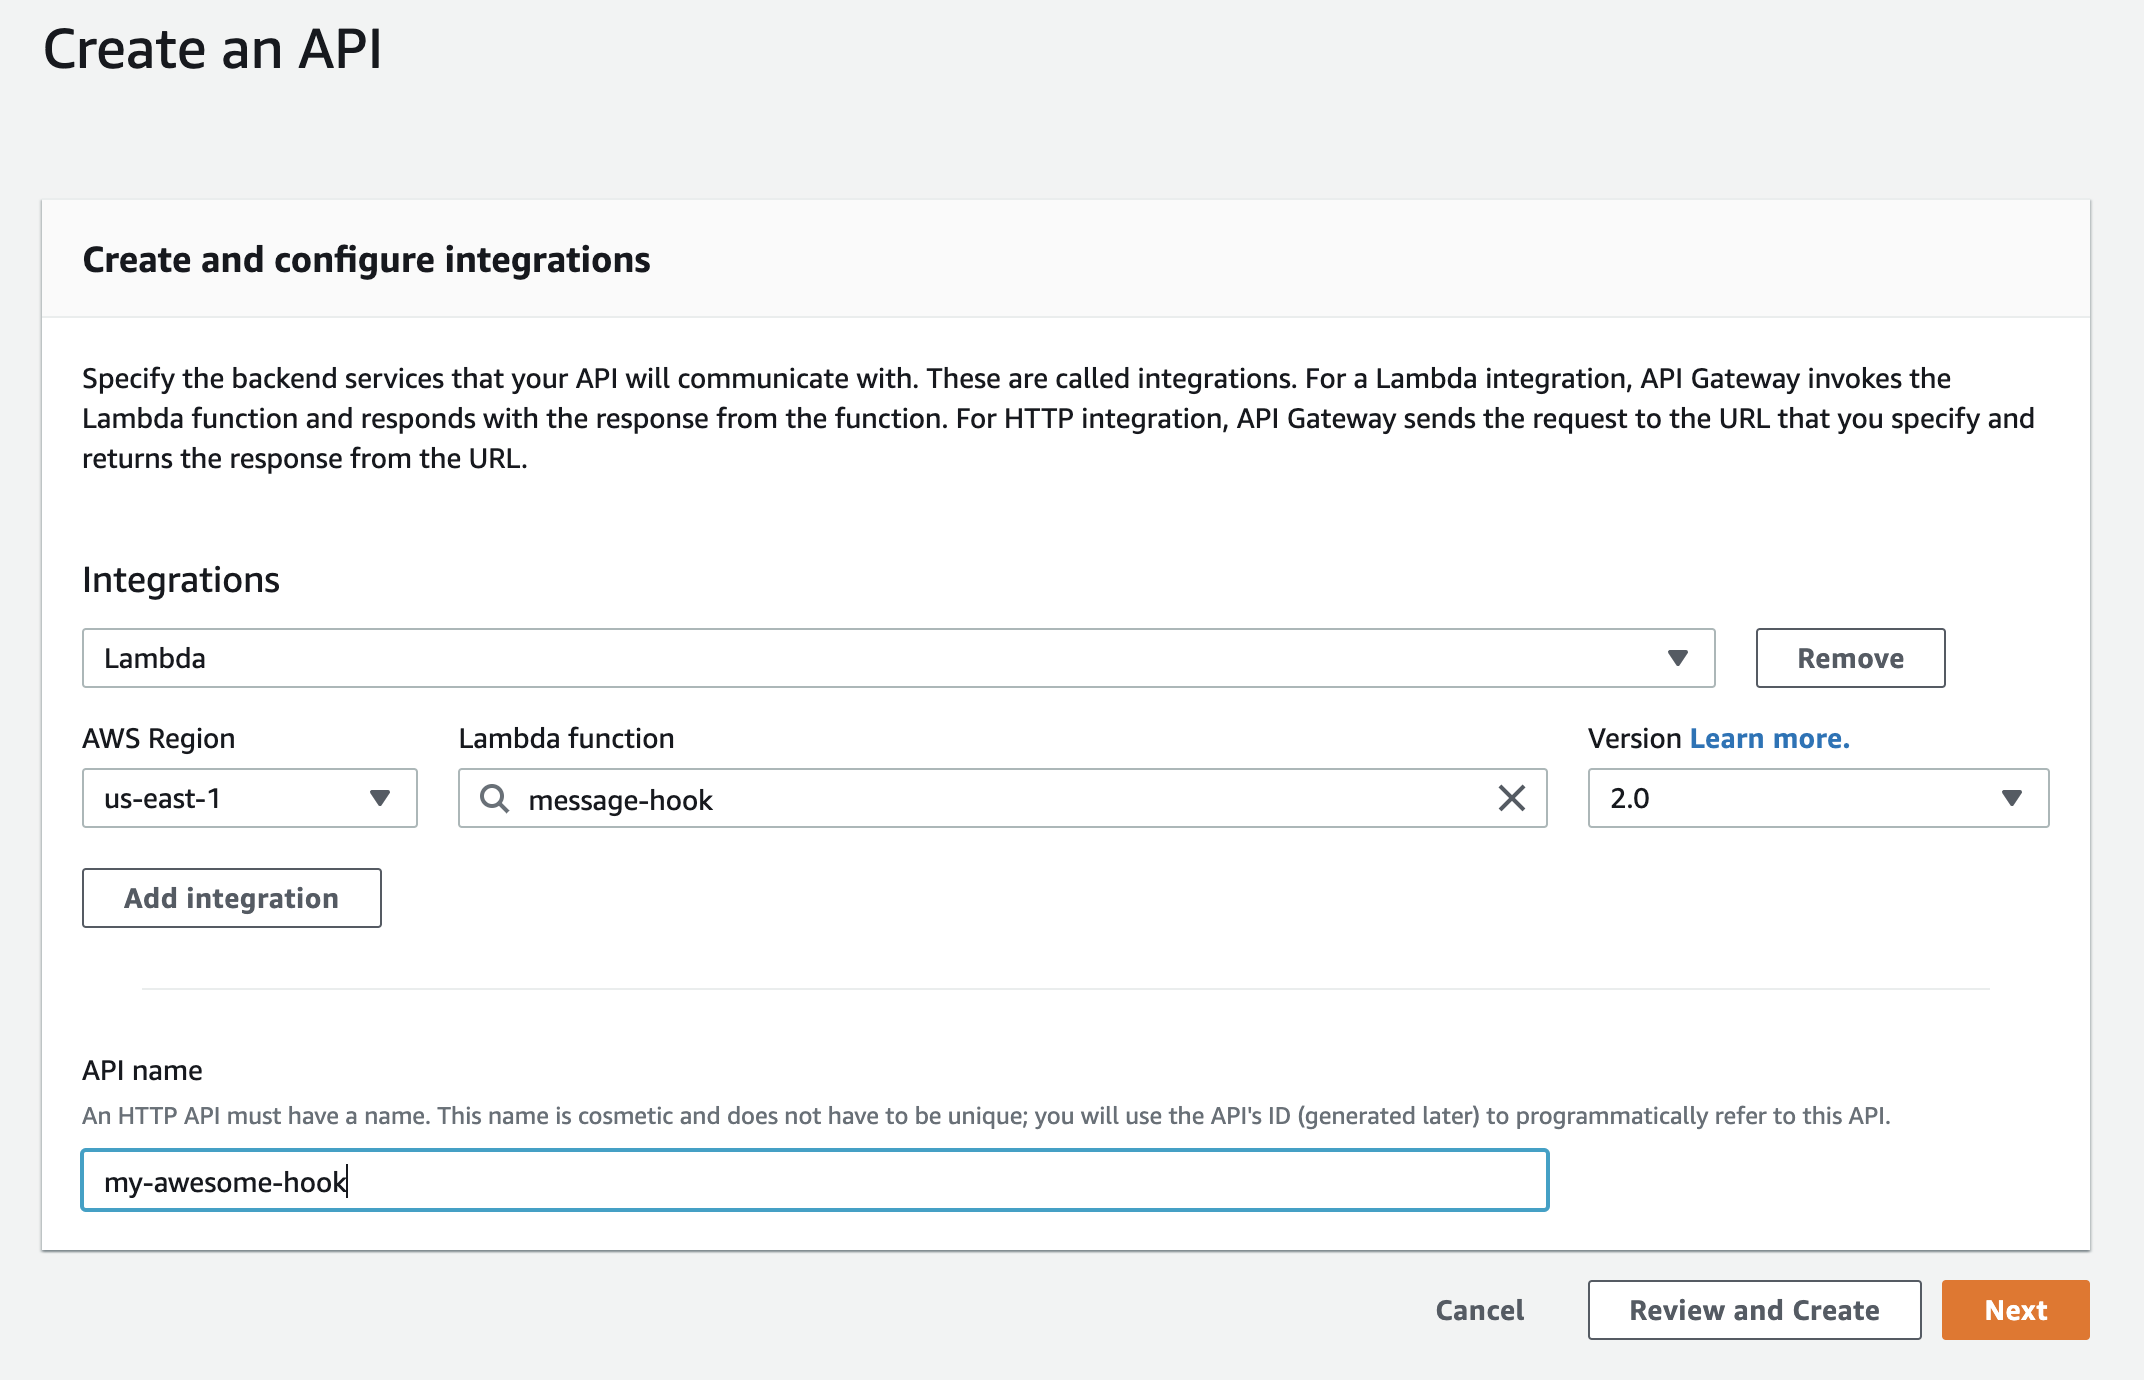The width and height of the screenshot is (2144, 1380).
Task: Clear the message-hook Lambda function field
Action: [1511, 798]
